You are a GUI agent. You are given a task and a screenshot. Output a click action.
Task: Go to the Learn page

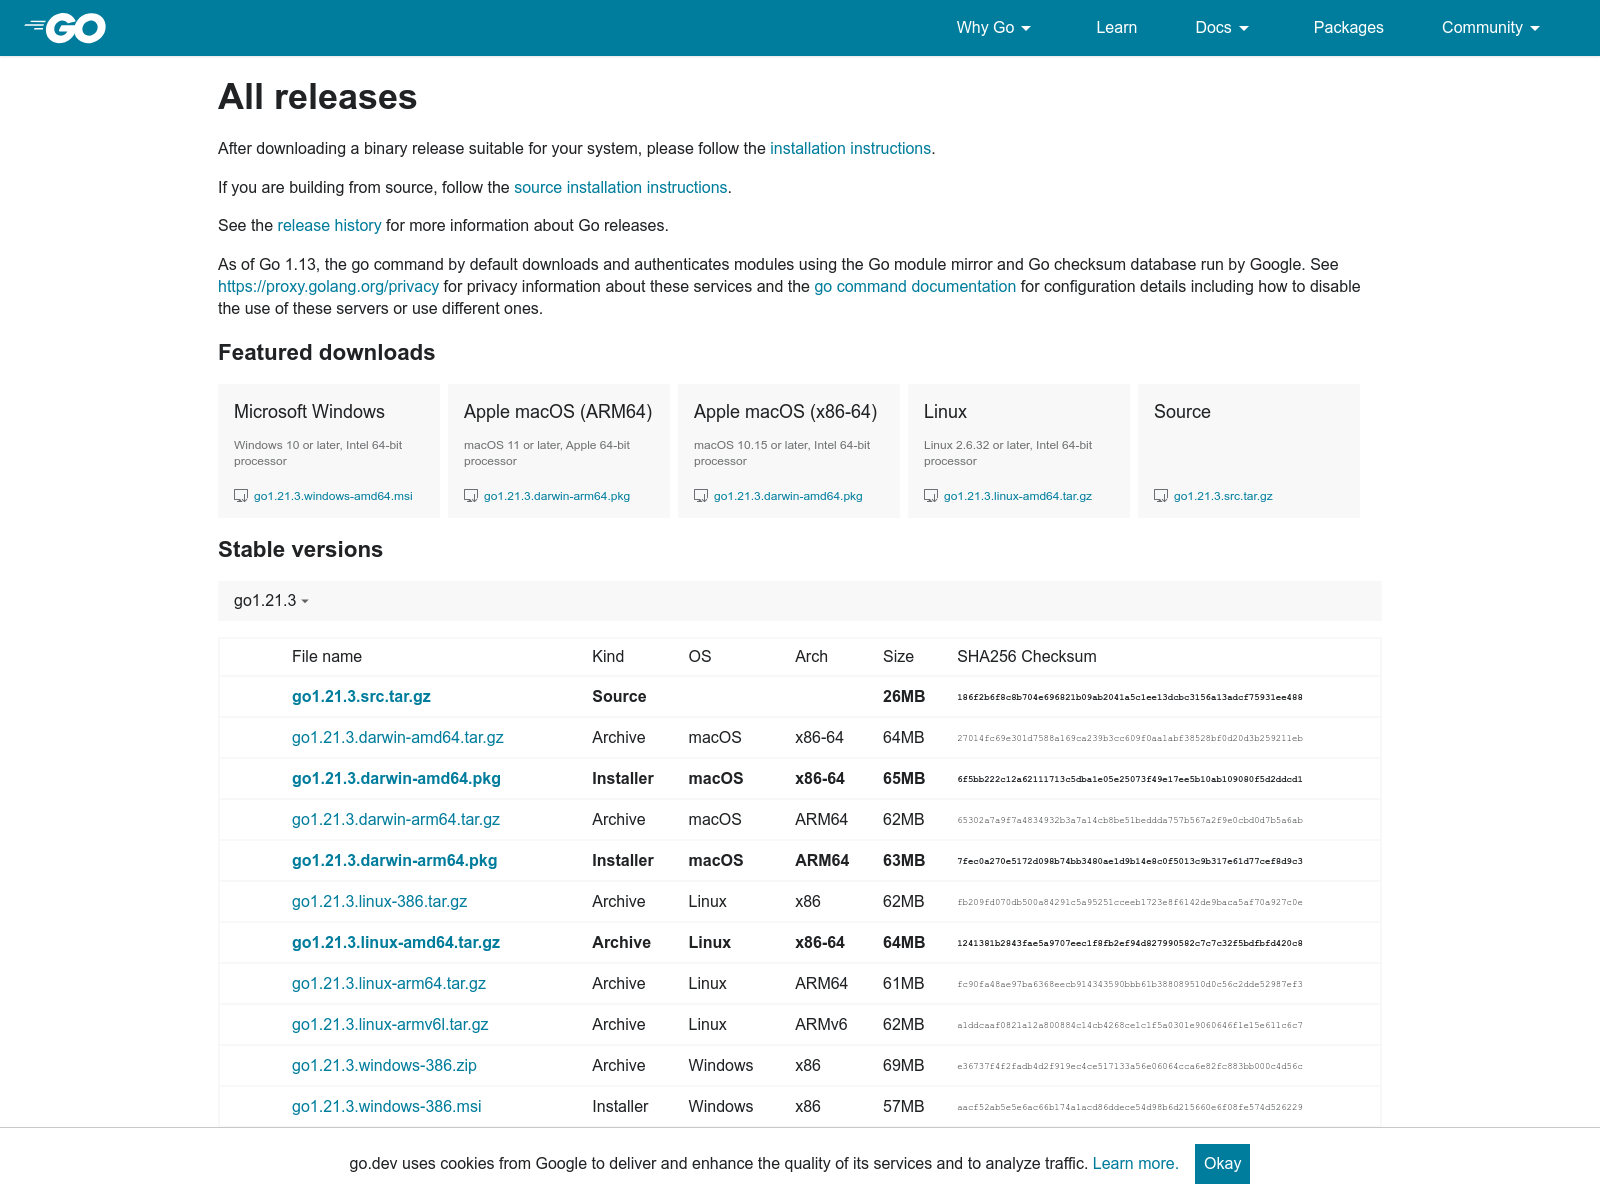(1116, 28)
